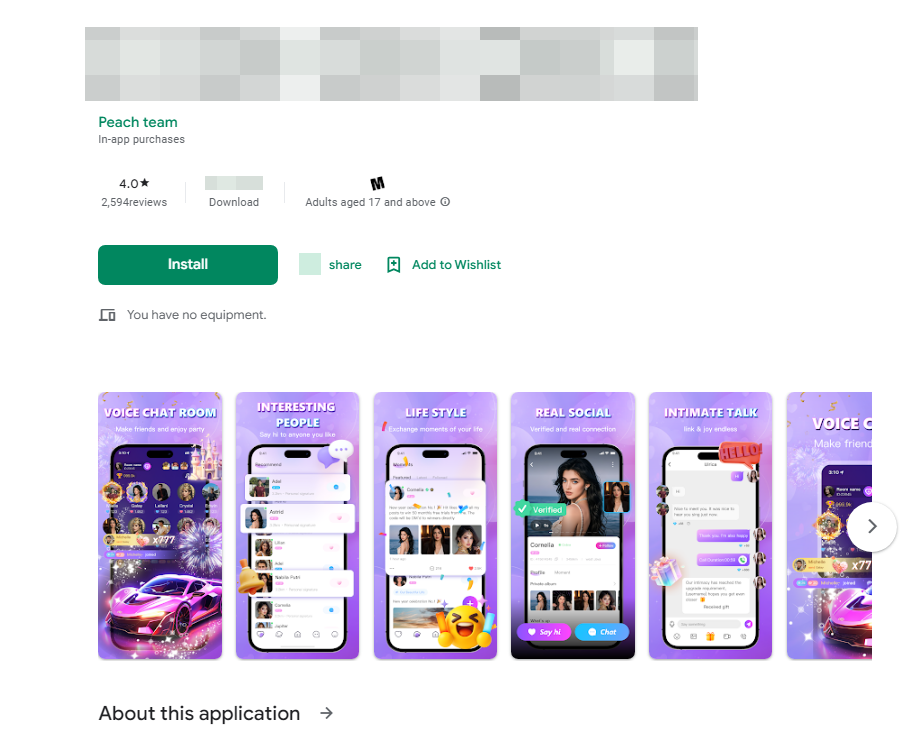Open the Voice Chat Room screenshot
Viewport: 923px width, 742px height.
[160, 525]
